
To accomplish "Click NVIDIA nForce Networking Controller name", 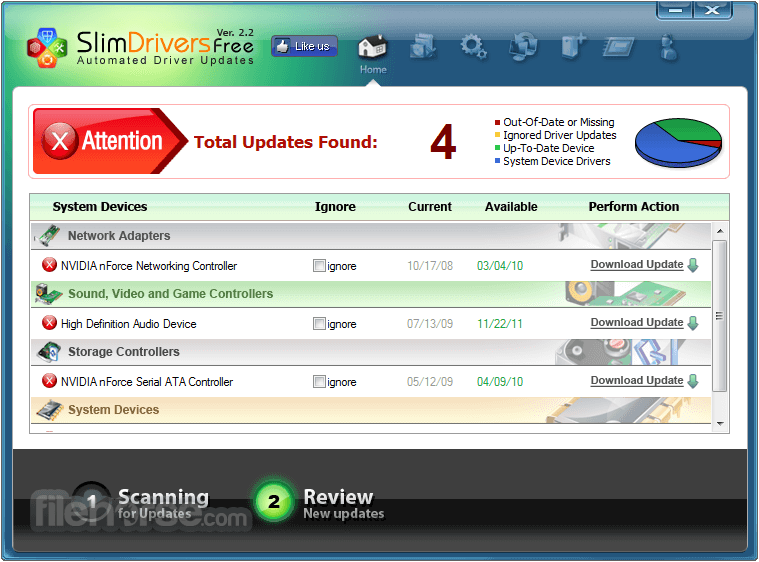I will pos(149,266).
